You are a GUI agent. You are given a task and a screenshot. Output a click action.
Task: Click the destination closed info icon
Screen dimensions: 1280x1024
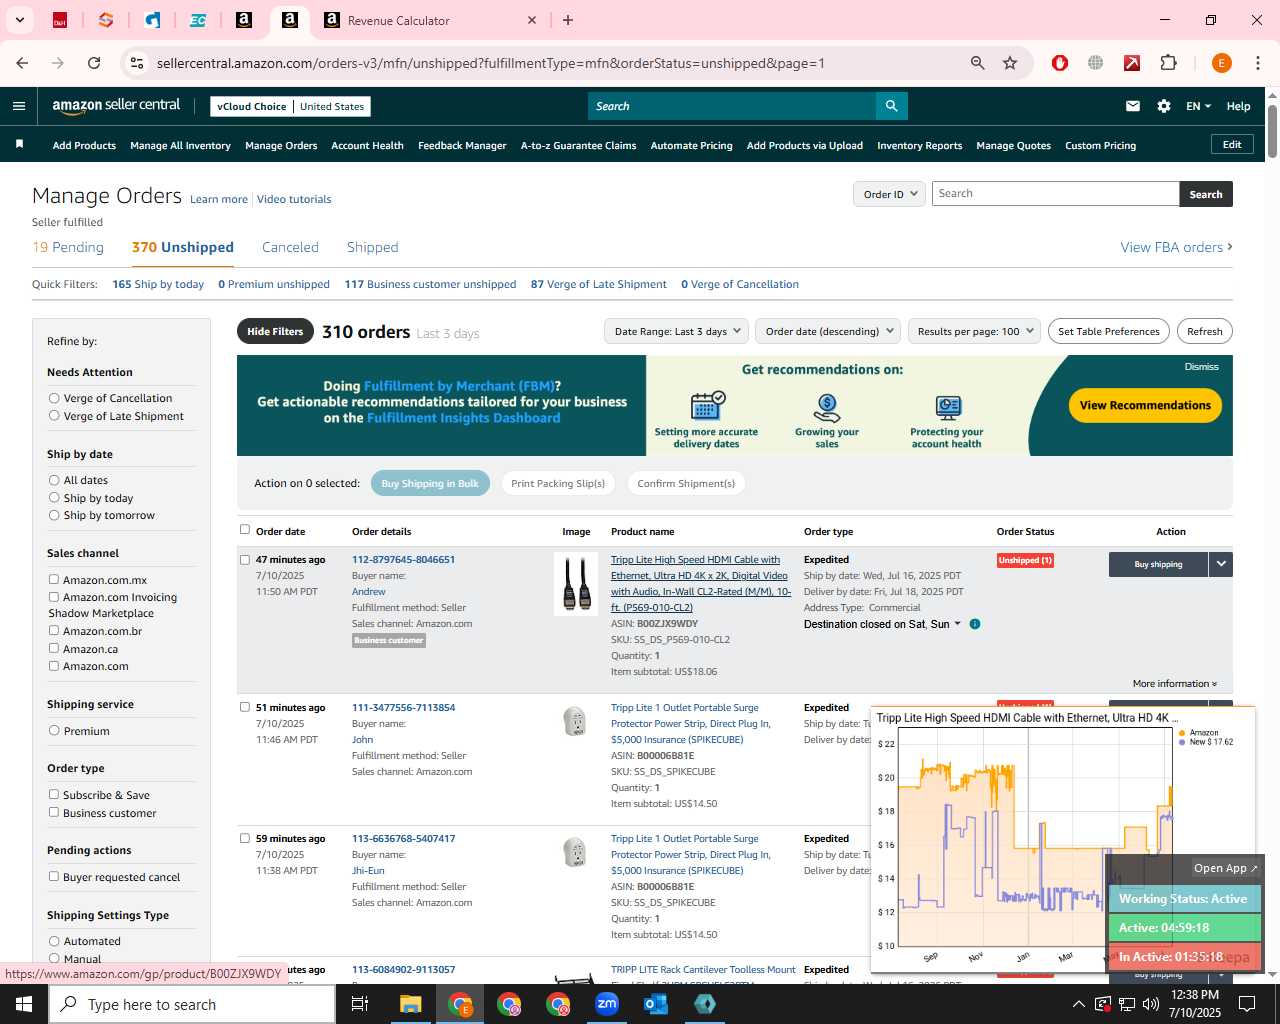pos(975,624)
